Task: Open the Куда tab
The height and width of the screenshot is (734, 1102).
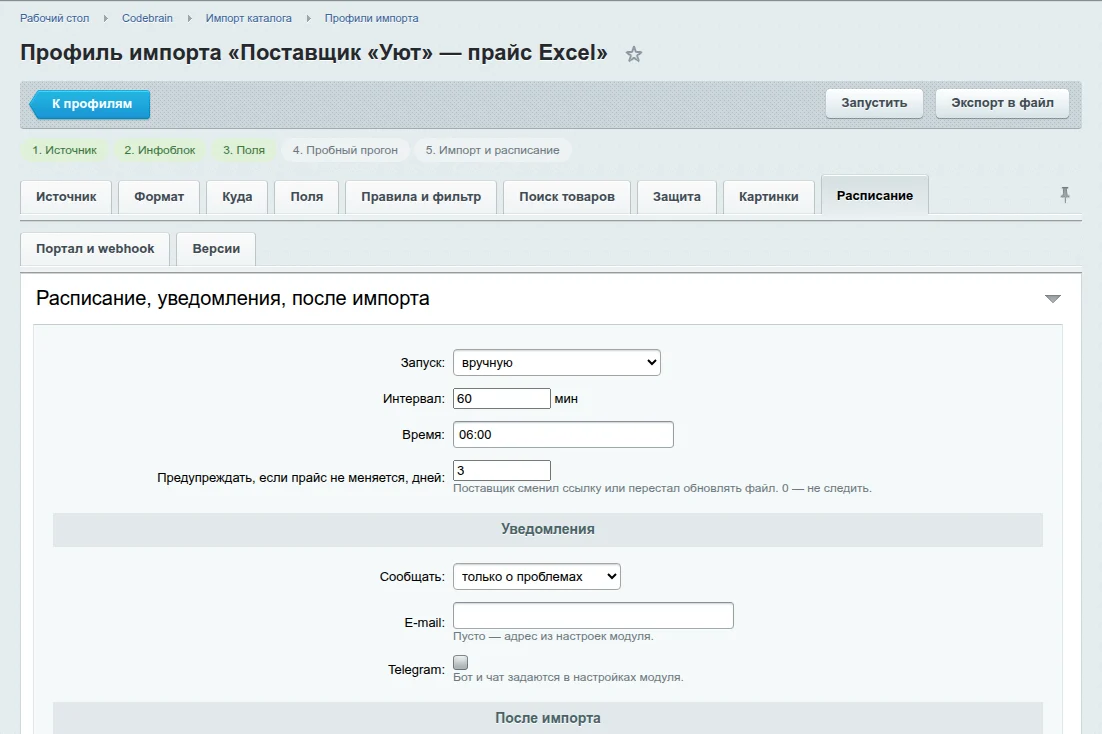Action: tap(237, 197)
